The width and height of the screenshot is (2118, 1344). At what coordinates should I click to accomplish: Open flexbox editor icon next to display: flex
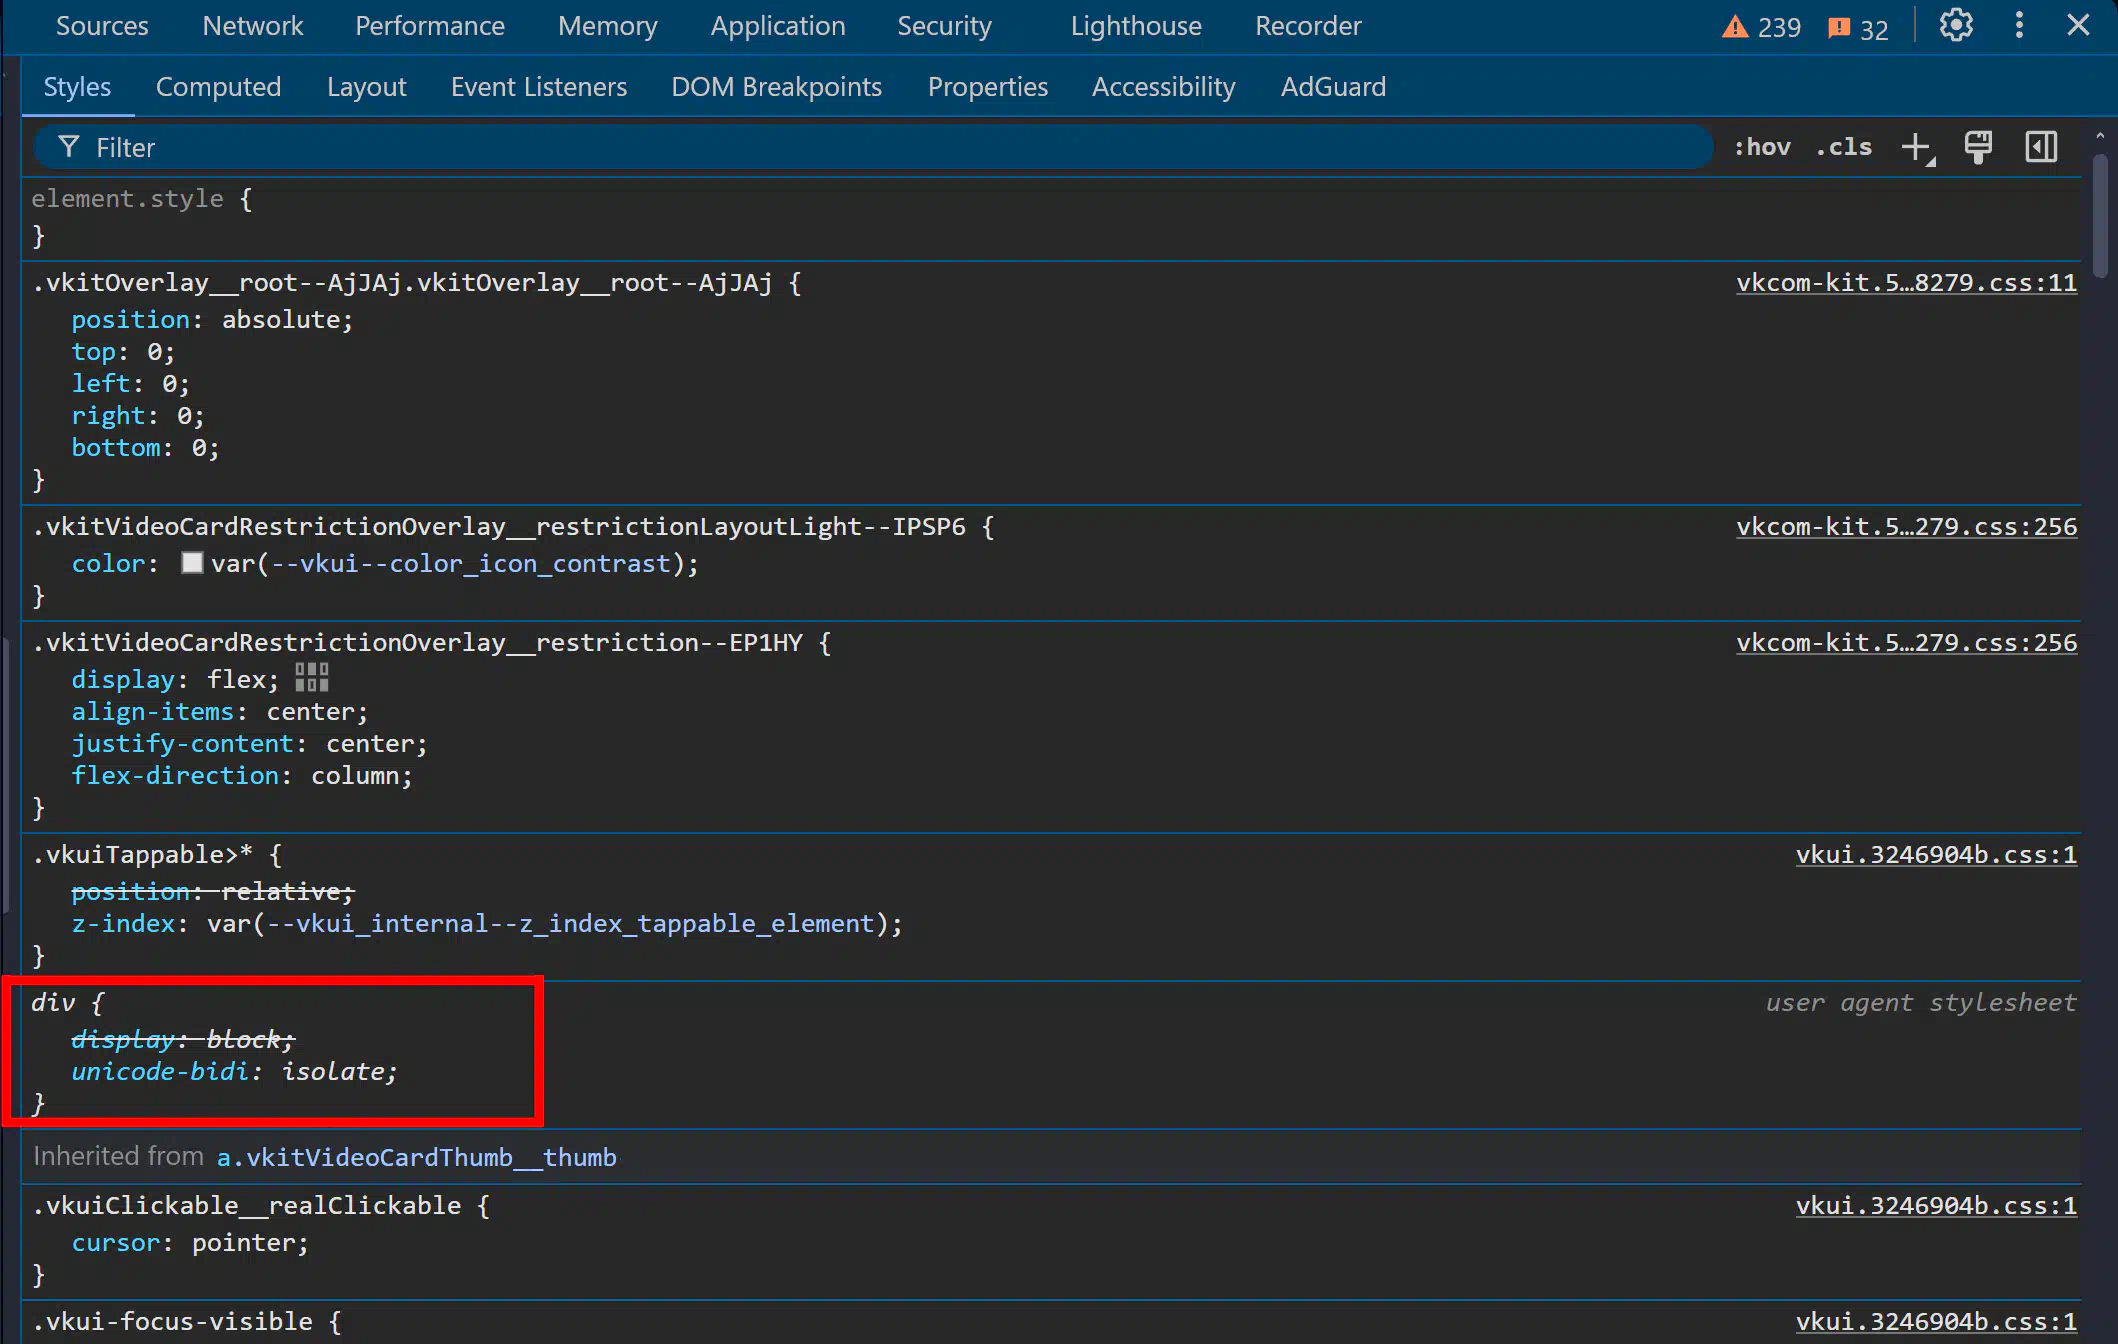[x=311, y=678]
